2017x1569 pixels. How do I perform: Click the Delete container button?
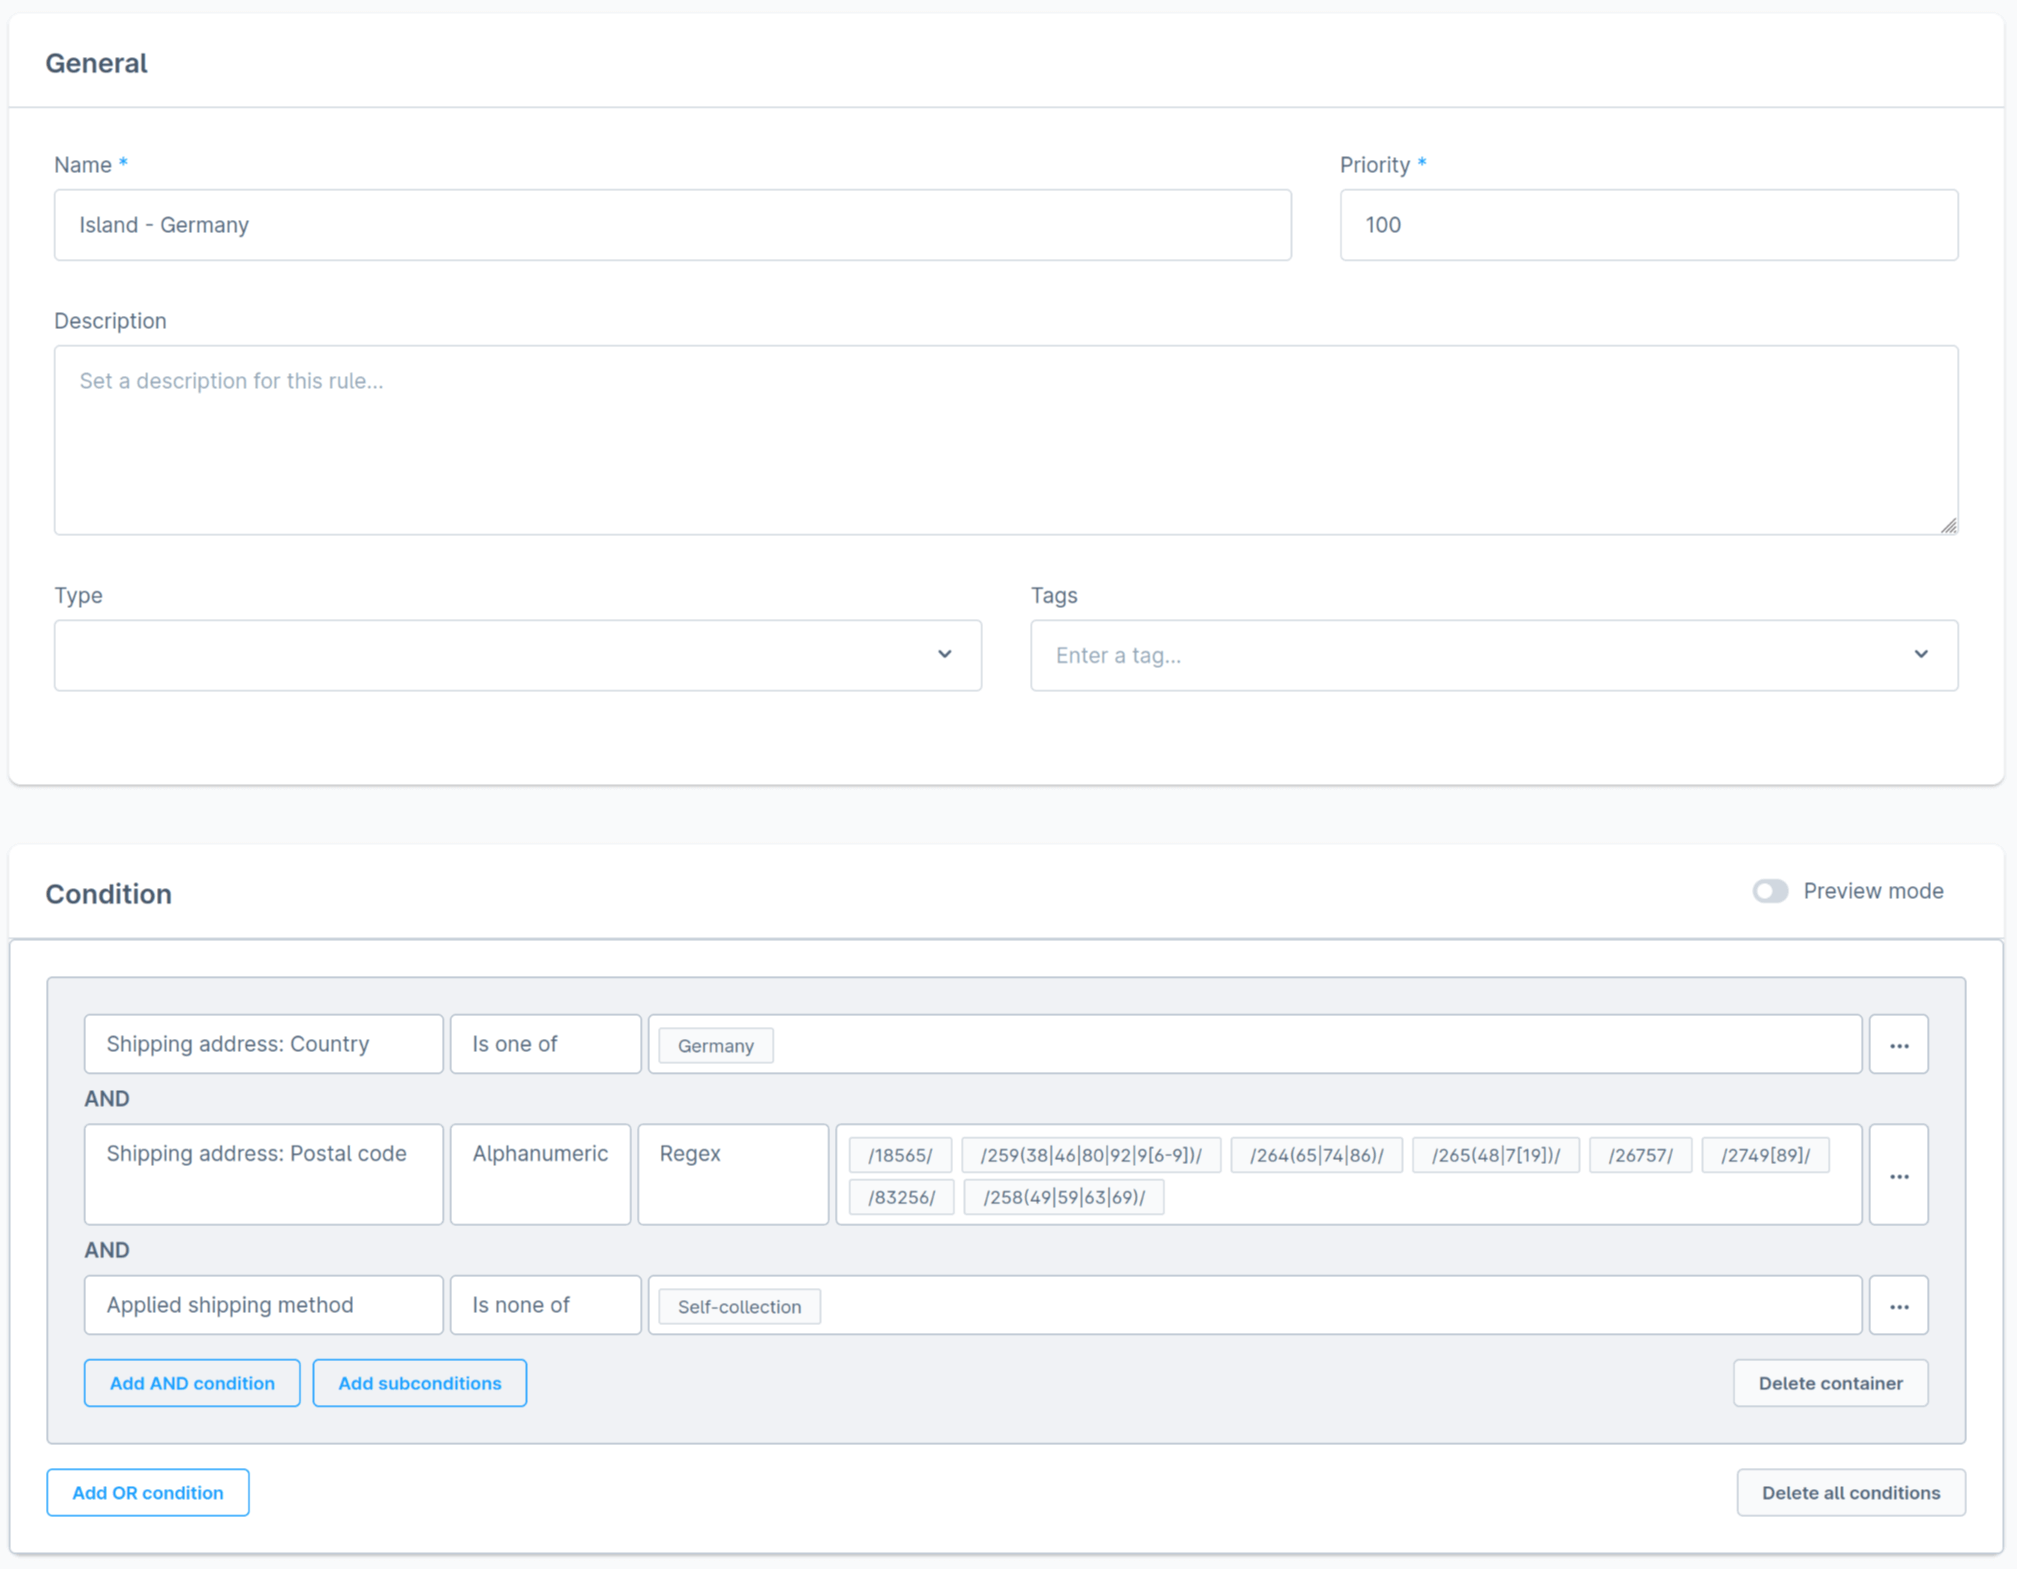pos(1830,1383)
